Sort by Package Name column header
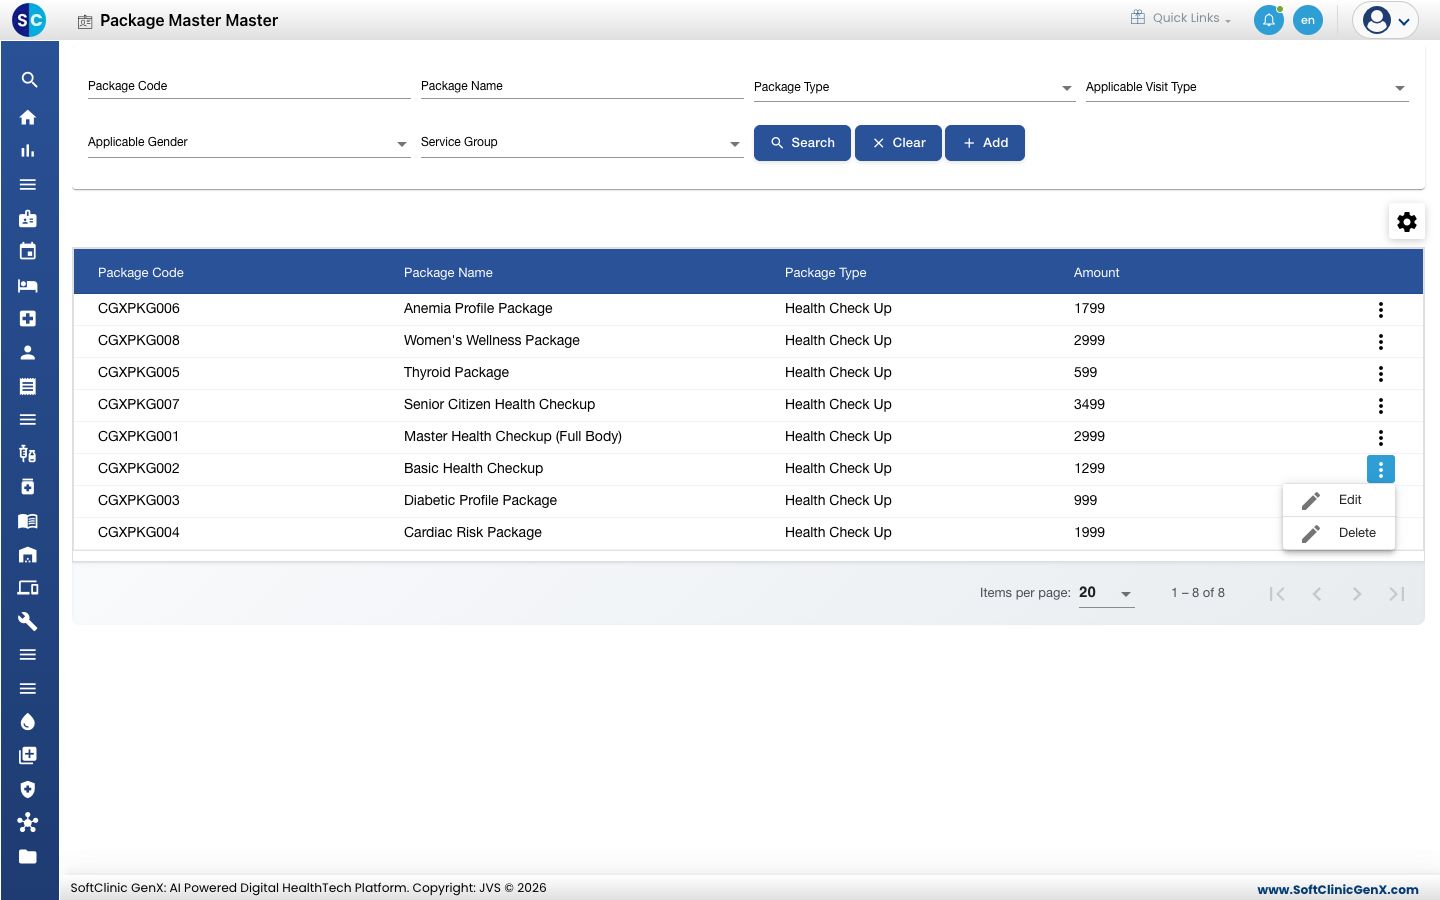Viewport: 1440px width, 900px height. click(x=448, y=273)
